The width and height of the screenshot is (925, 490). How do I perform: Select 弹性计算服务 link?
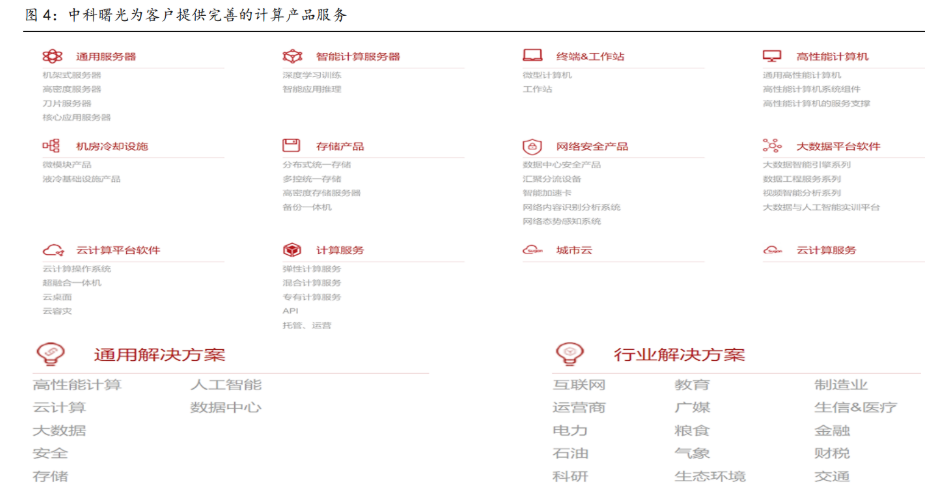[312, 268]
